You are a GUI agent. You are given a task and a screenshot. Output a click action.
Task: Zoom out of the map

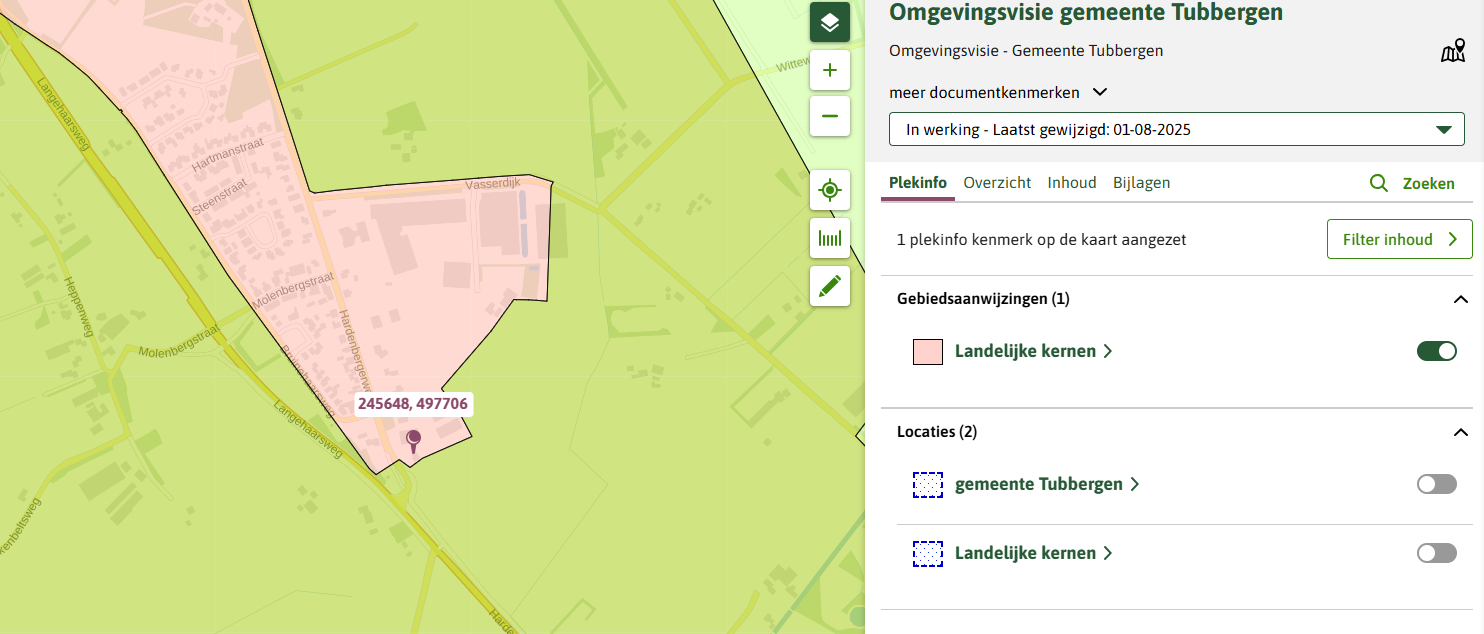click(830, 116)
